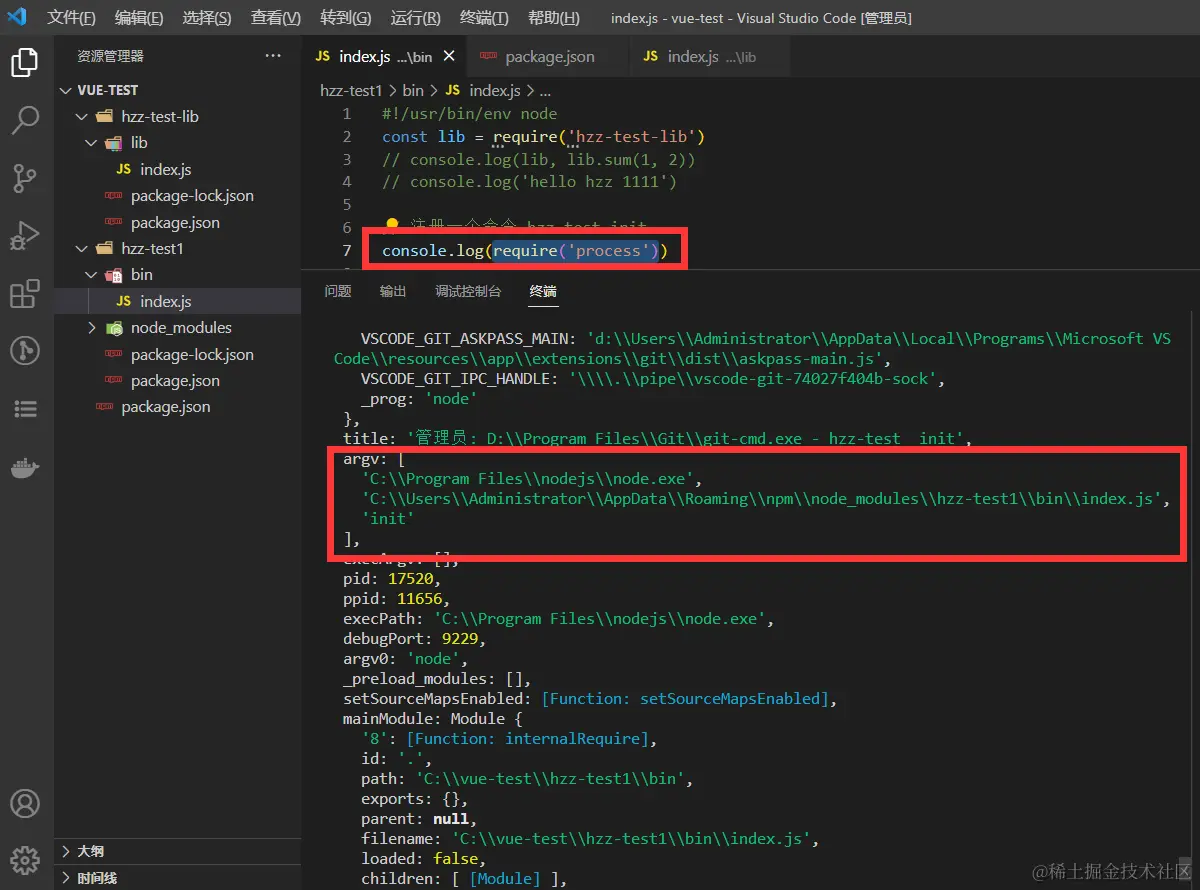Viewport: 1200px width, 890px height.
Task: Expand the node_modules folder chevron
Action: point(92,328)
